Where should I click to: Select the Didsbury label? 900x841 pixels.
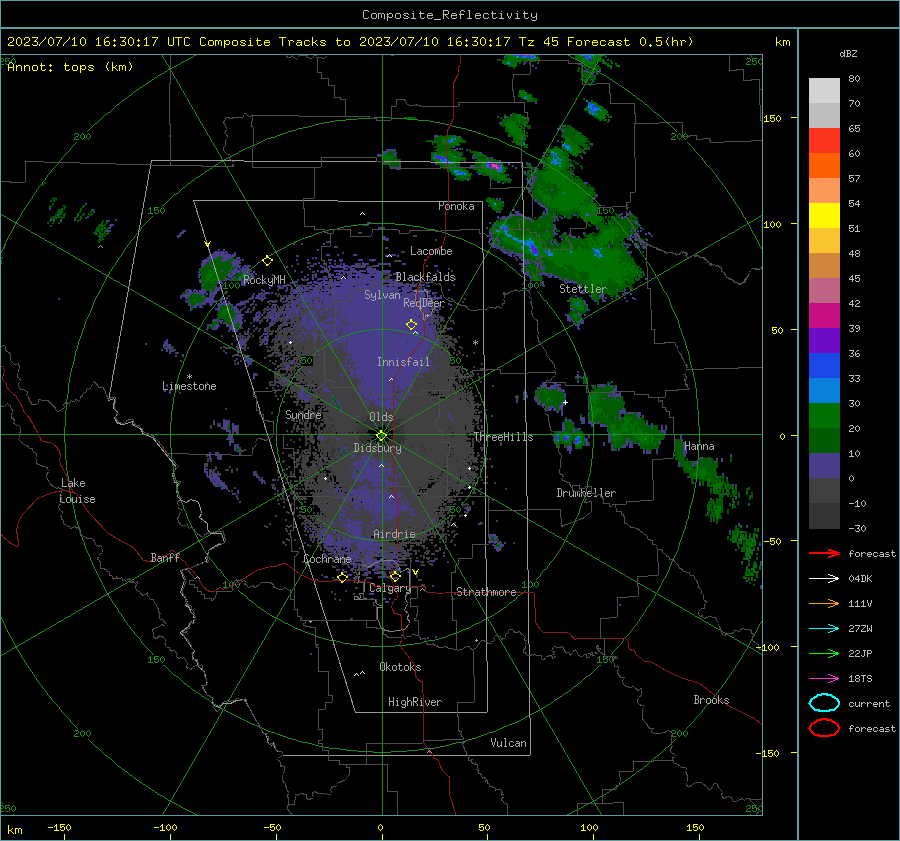[x=377, y=448]
